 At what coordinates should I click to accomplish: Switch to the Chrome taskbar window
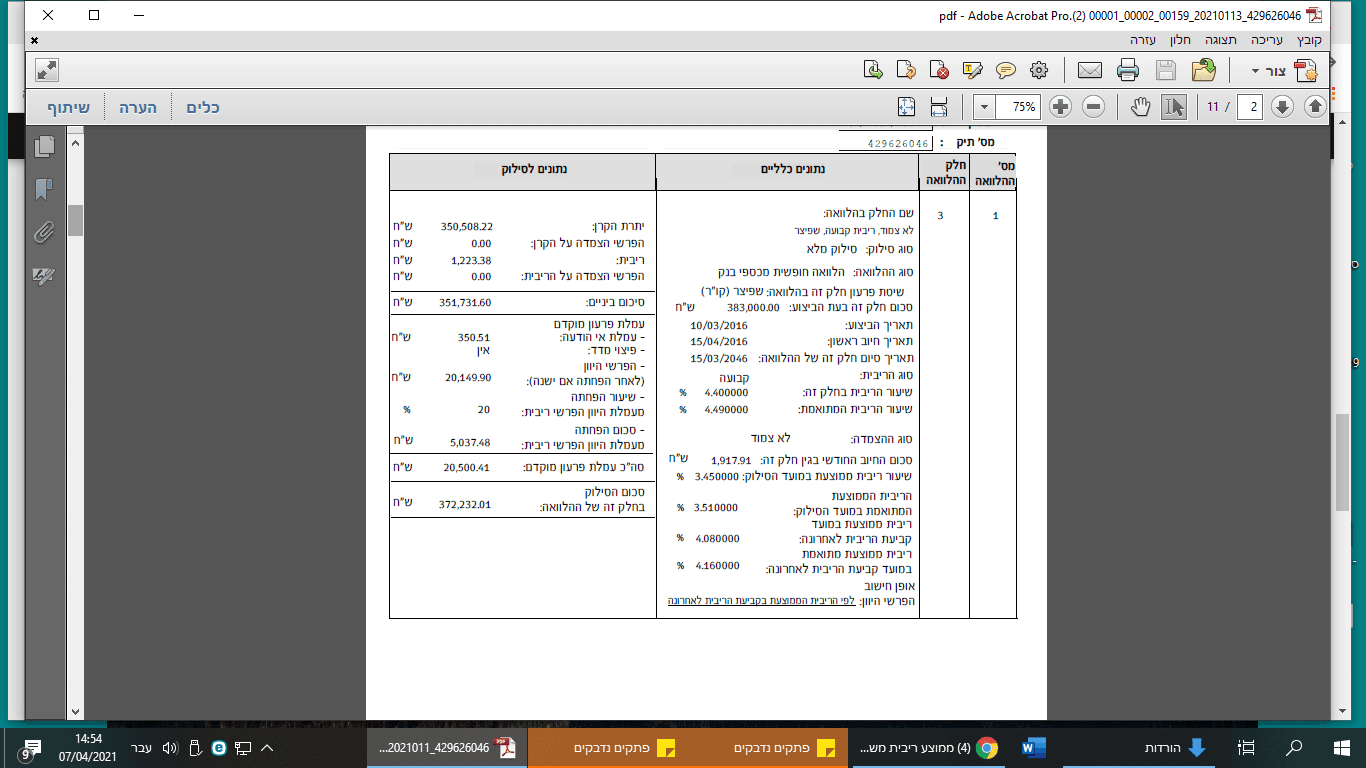tap(929, 747)
